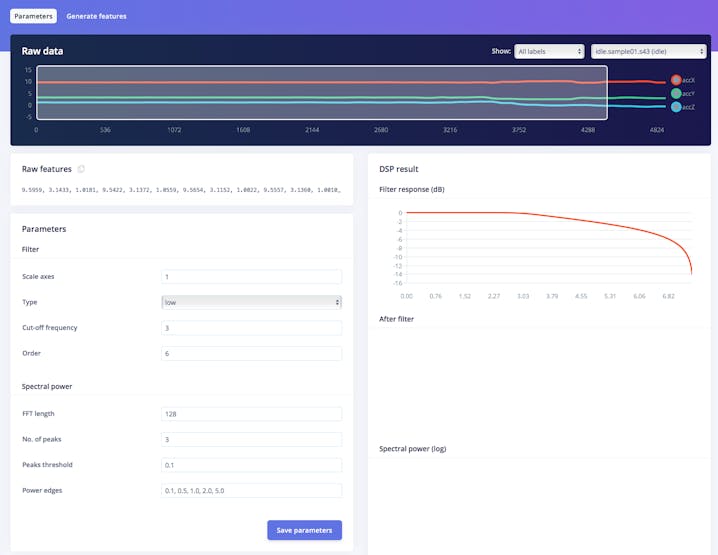Focus the FFT length input field
This screenshot has width=718, height=555.
click(x=251, y=414)
